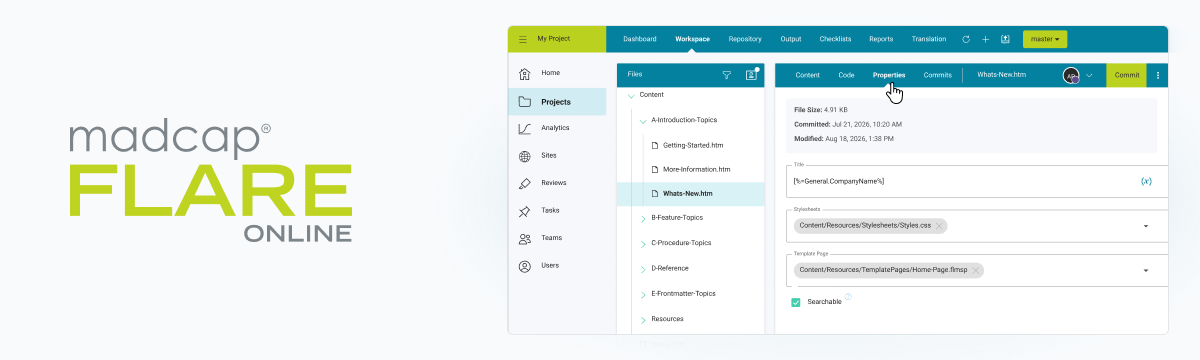The width and height of the screenshot is (1200, 360).
Task: Open the Translation tab
Action: pyautogui.click(x=929, y=39)
